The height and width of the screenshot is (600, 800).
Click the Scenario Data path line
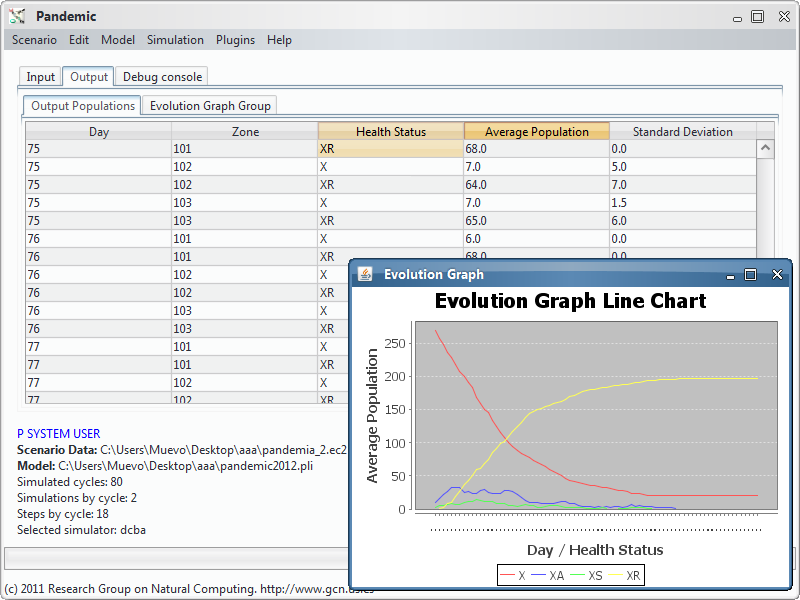pyautogui.click(x=182, y=450)
